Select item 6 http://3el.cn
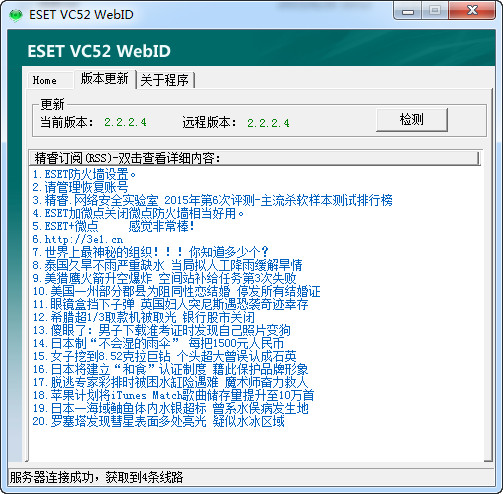 (78, 239)
